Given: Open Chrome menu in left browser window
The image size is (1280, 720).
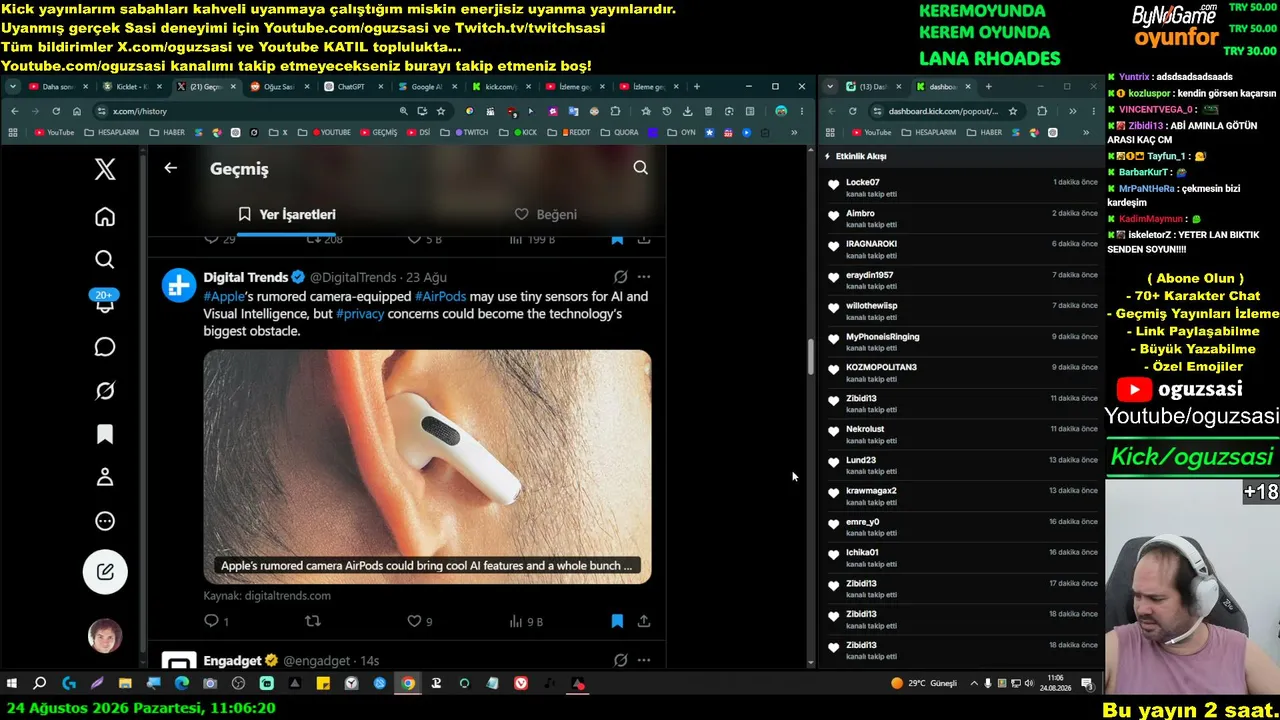Looking at the screenshot, I should tap(801, 111).
